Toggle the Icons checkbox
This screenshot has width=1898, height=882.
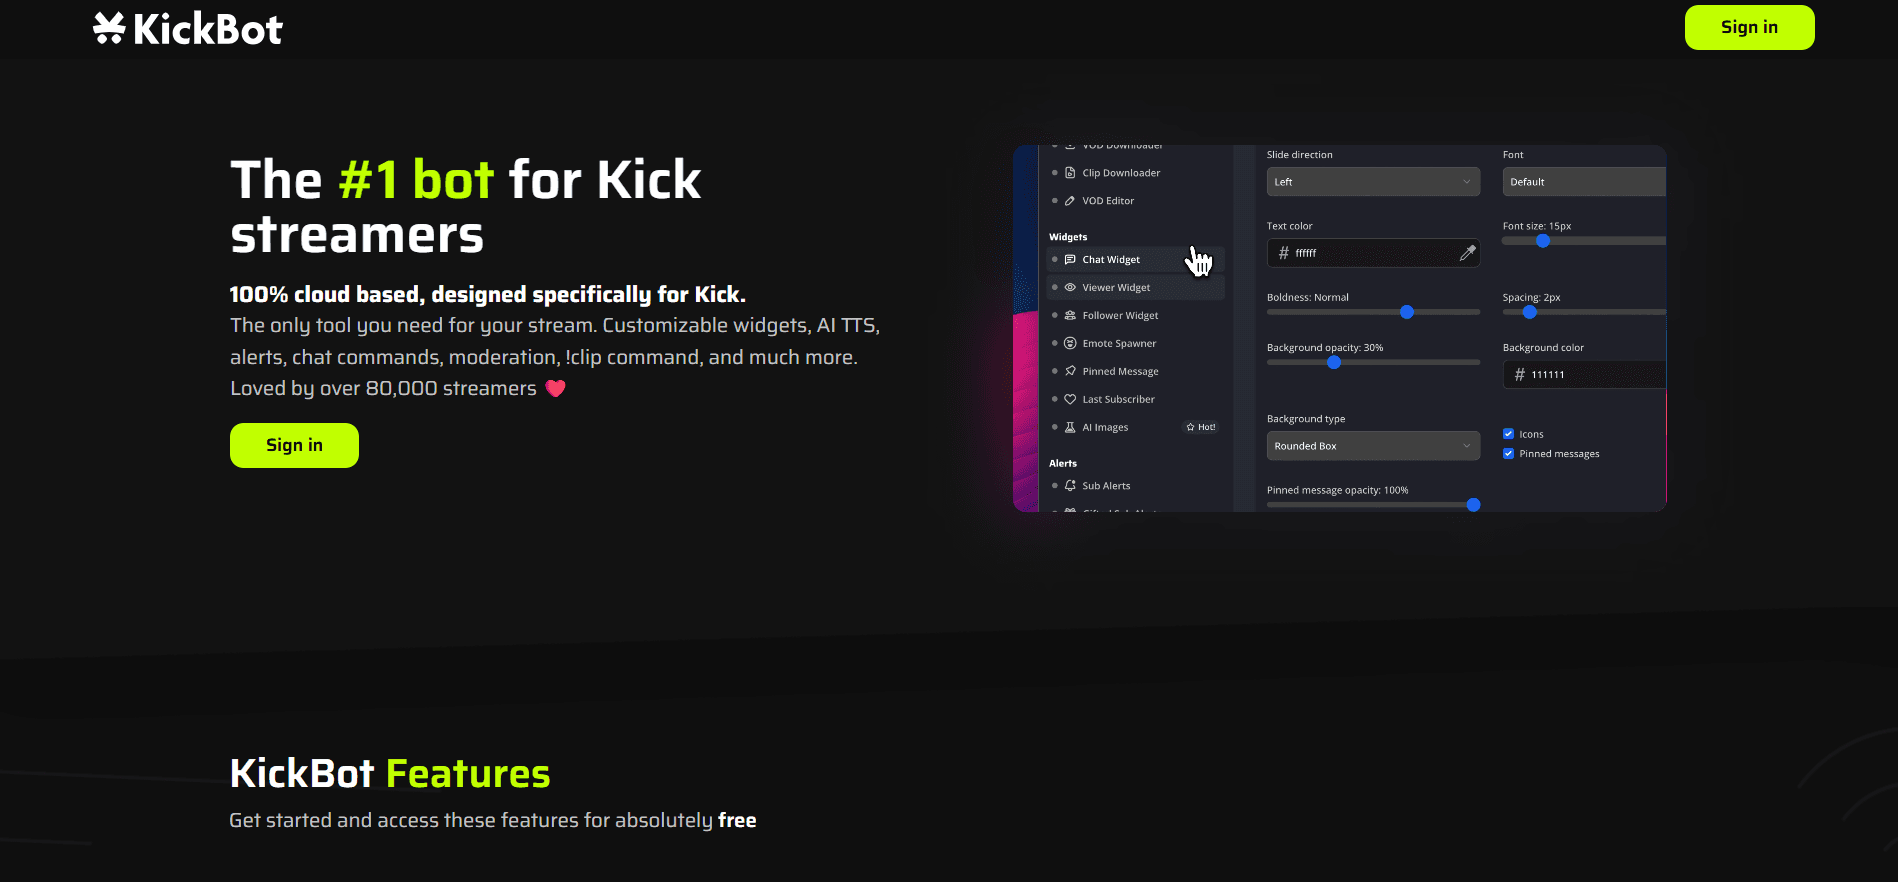click(x=1508, y=434)
